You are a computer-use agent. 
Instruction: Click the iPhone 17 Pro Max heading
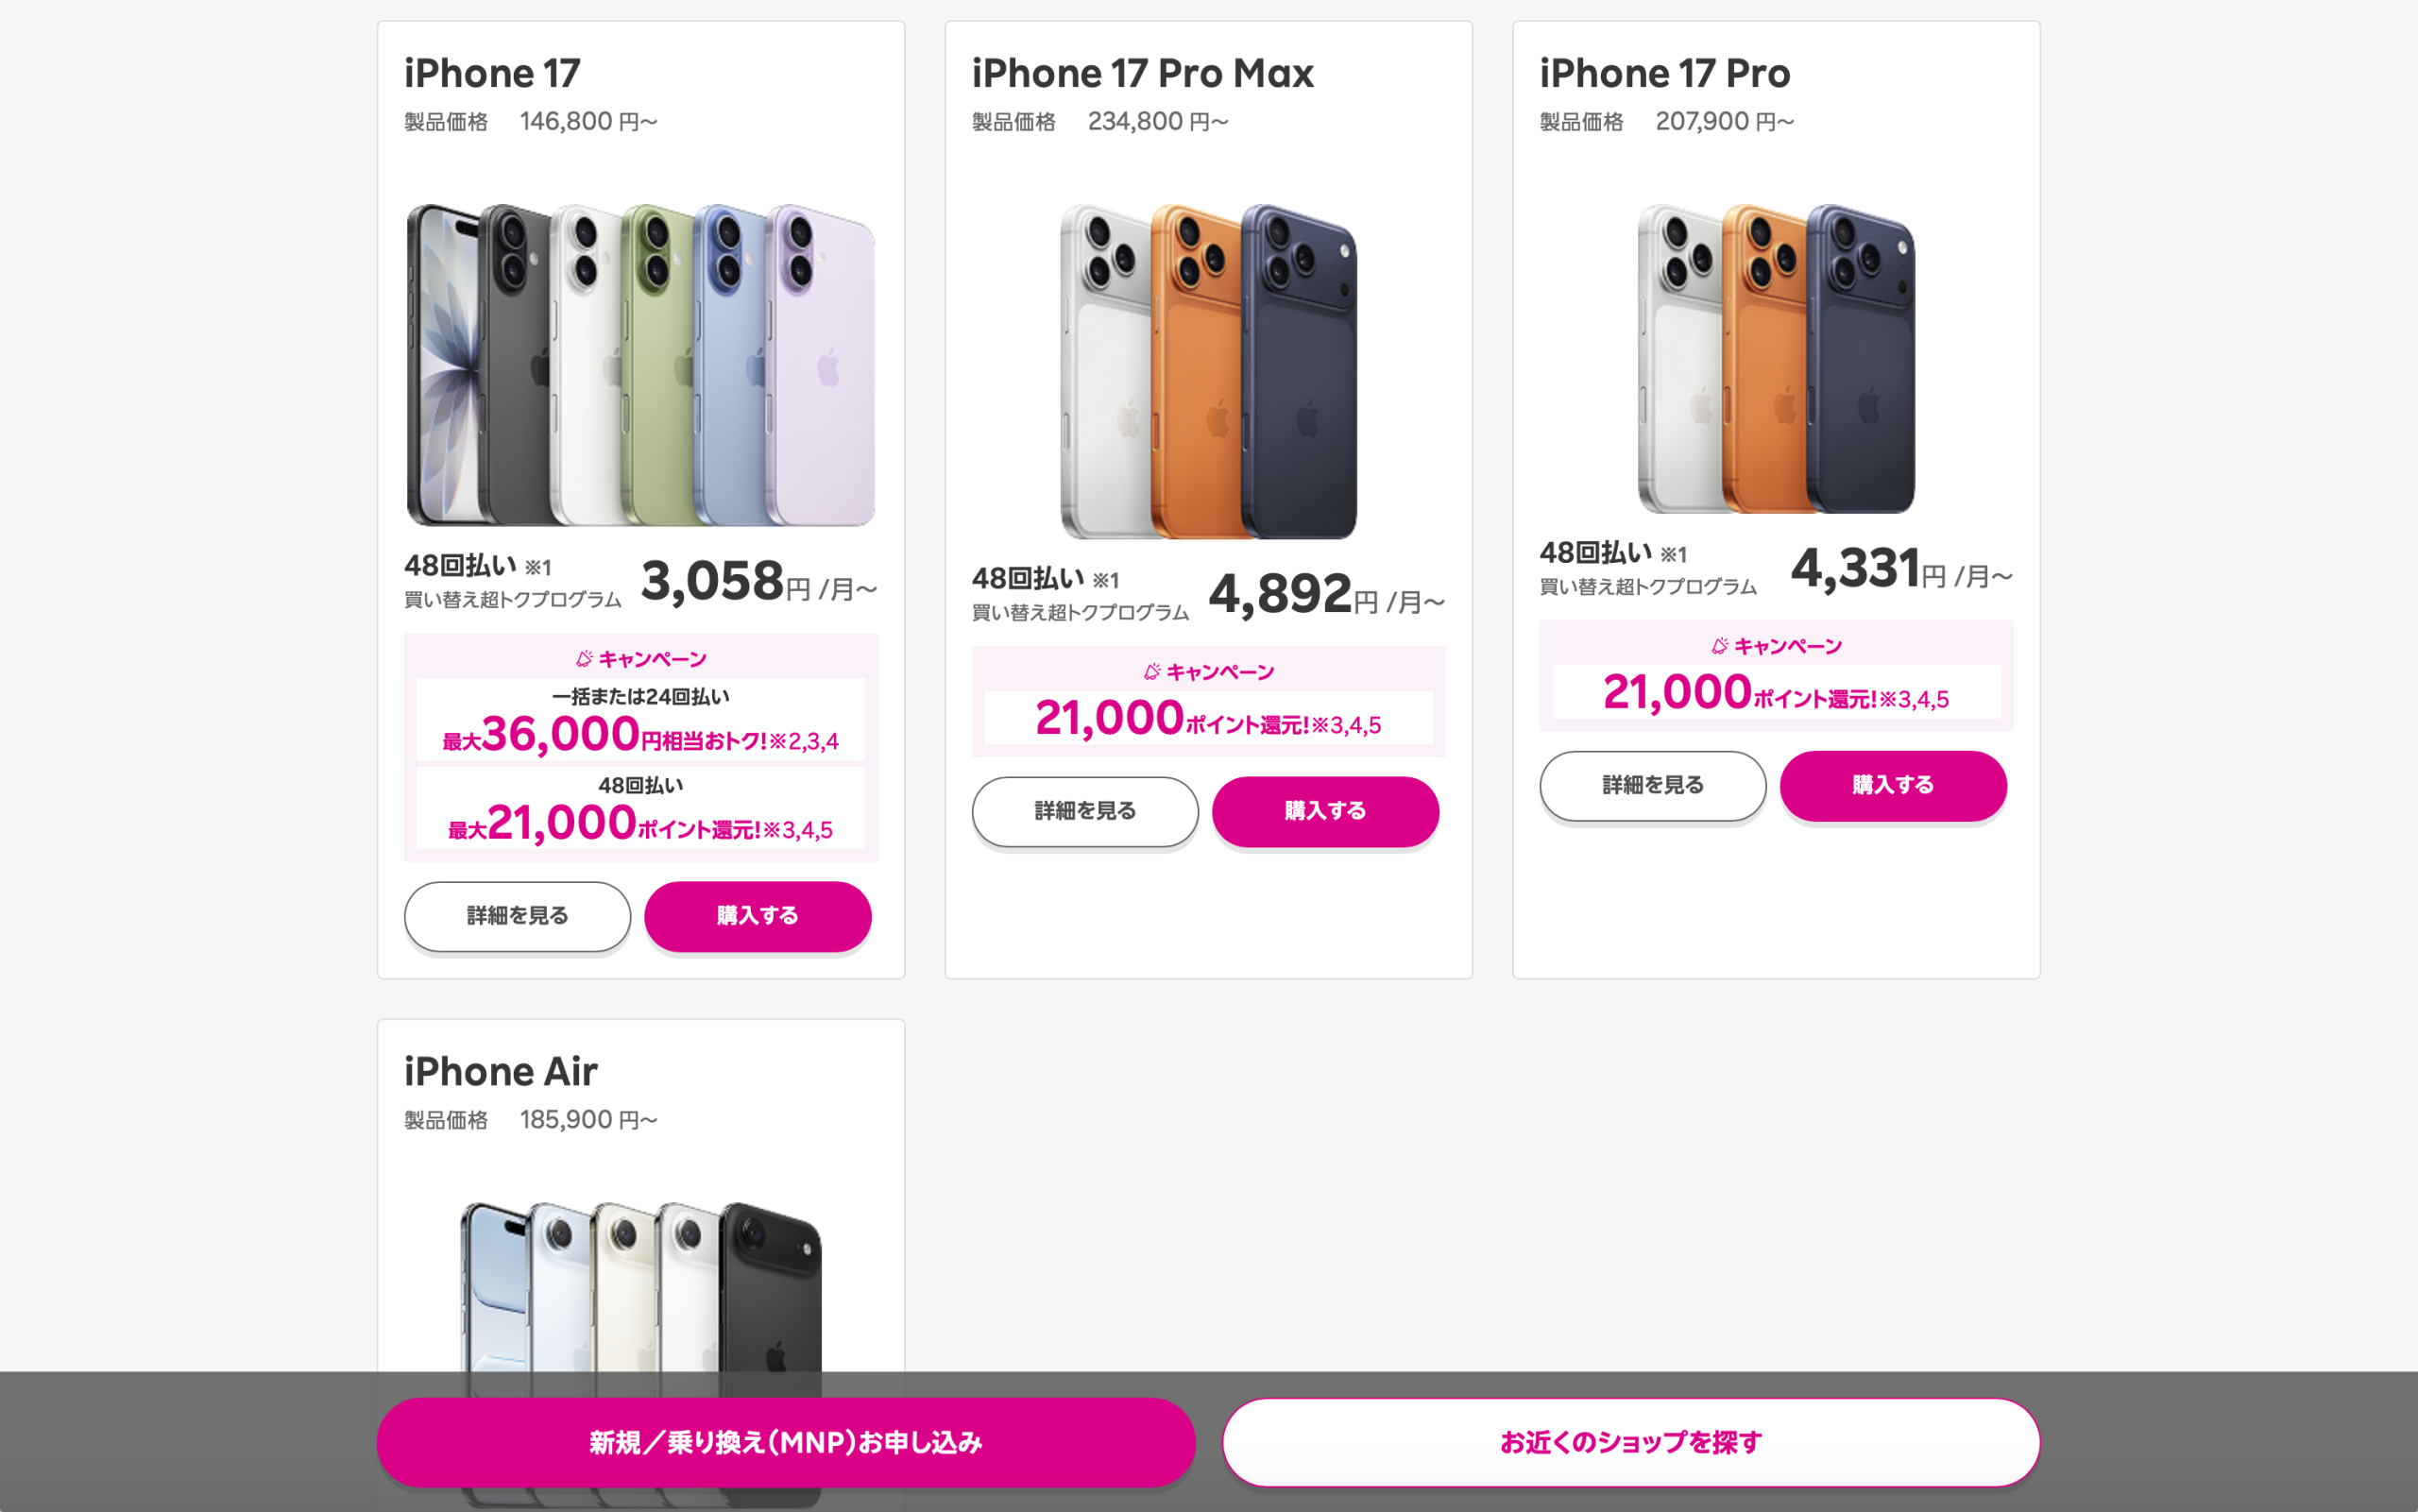pyautogui.click(x=1142, y=73)
